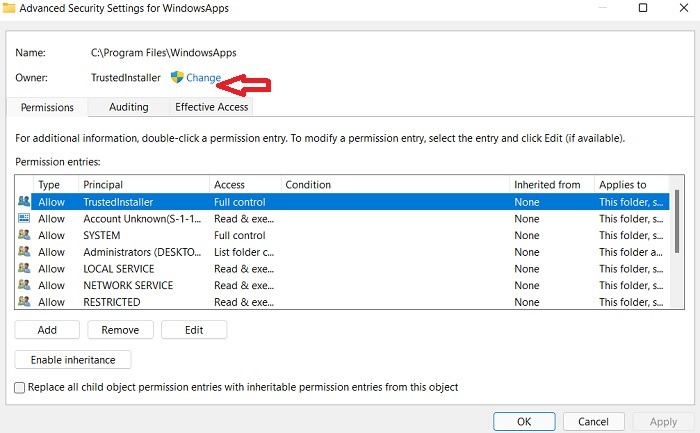Click the SYSTEM row user icon
Screen dimensions: 700x433
24,235
